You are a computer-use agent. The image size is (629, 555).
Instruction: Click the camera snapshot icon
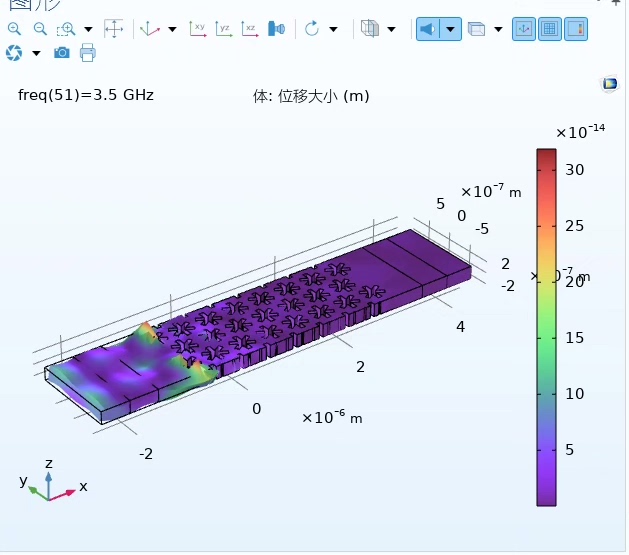coord(62,53)
